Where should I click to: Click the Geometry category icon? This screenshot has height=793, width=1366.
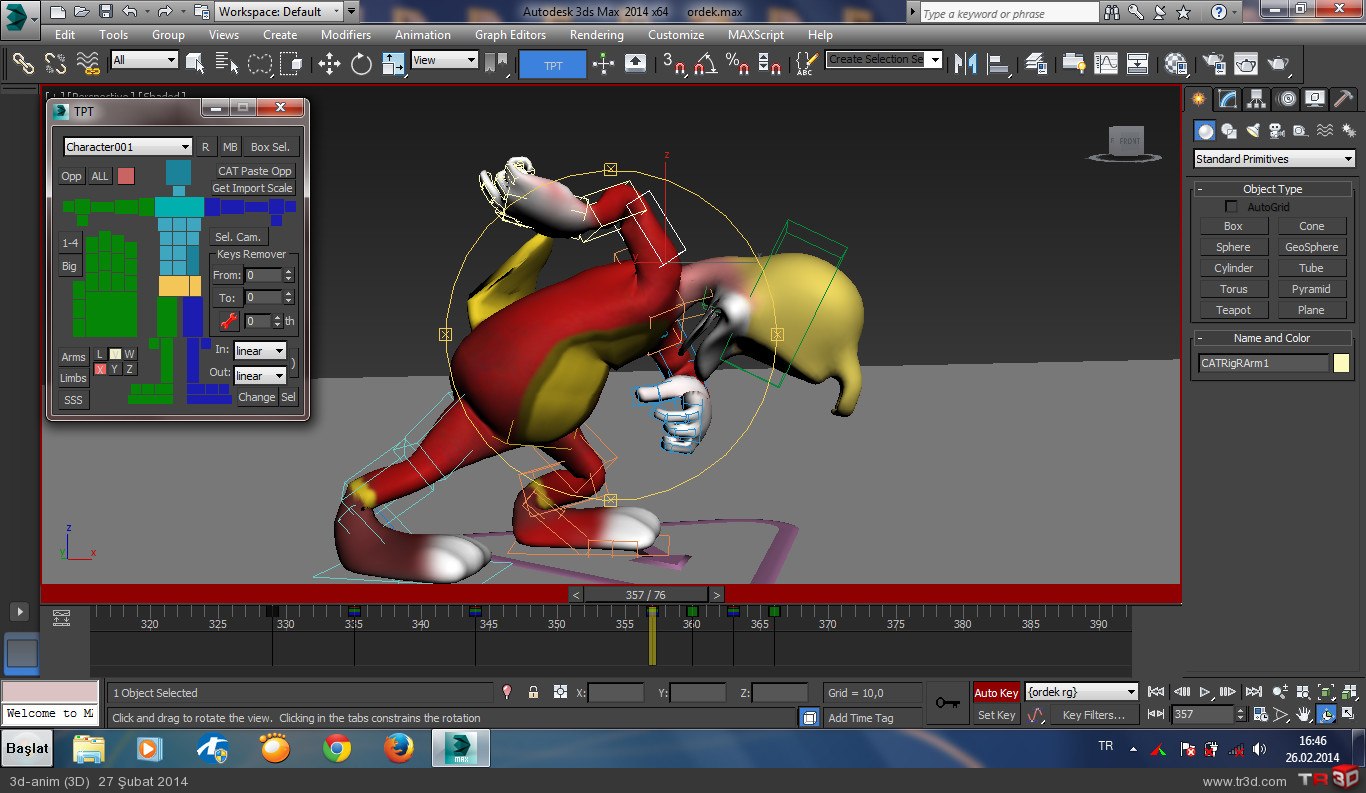click(x=1206, y=130)
